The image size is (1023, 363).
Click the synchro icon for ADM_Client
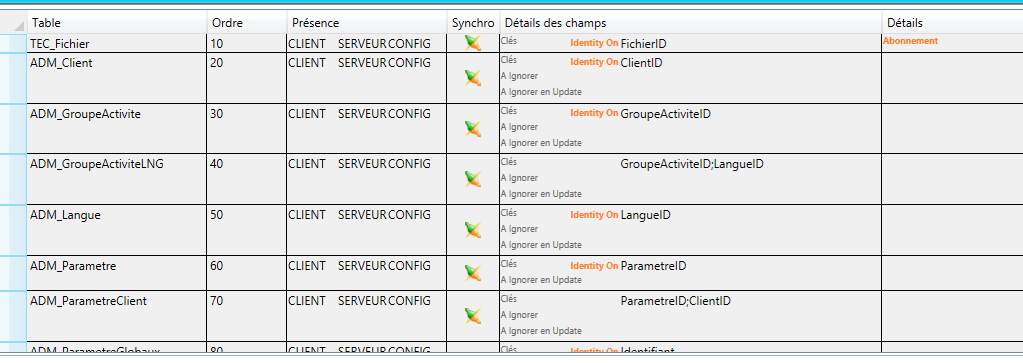coord(473,78)
